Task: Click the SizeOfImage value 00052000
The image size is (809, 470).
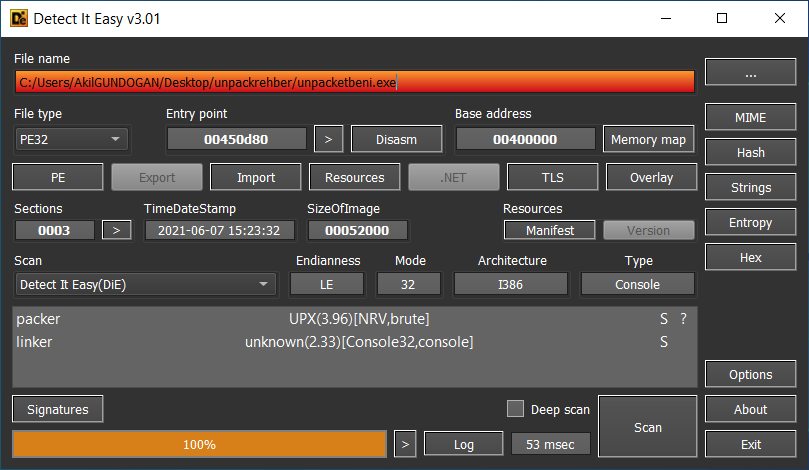Action: 357,230
